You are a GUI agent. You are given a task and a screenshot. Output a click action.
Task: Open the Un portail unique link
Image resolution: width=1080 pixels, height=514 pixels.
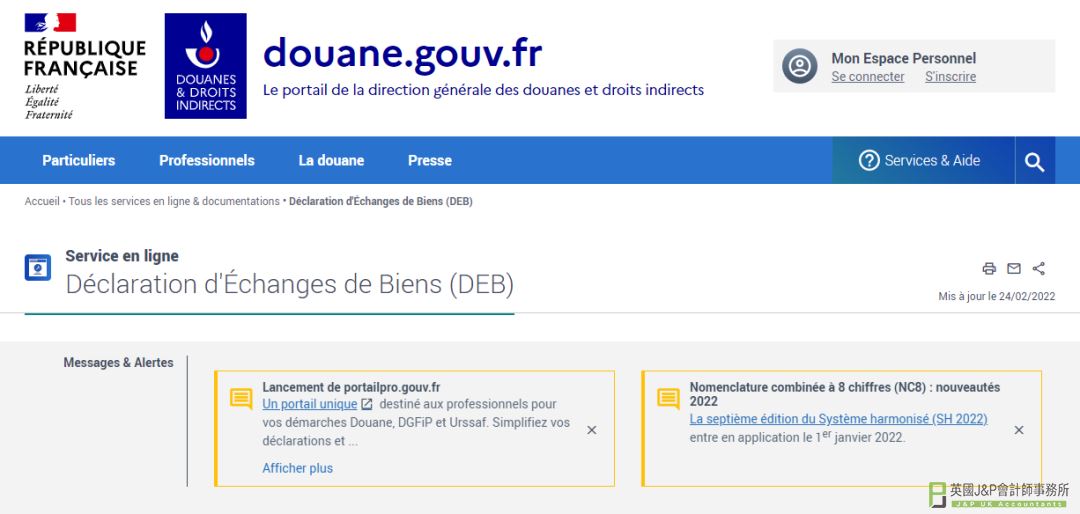tap(310, 404)
